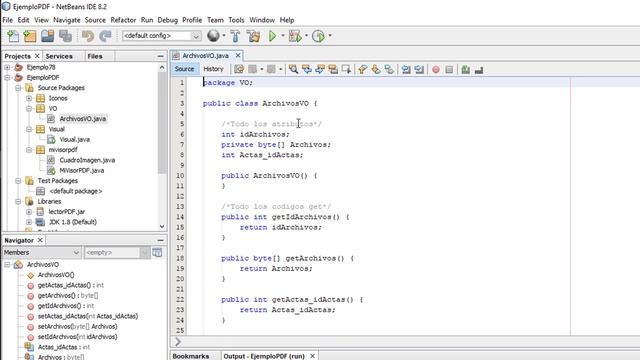Viewport: 640px width, 360px height.
Task: Click the globe browser icon
Action: (213, 36)
